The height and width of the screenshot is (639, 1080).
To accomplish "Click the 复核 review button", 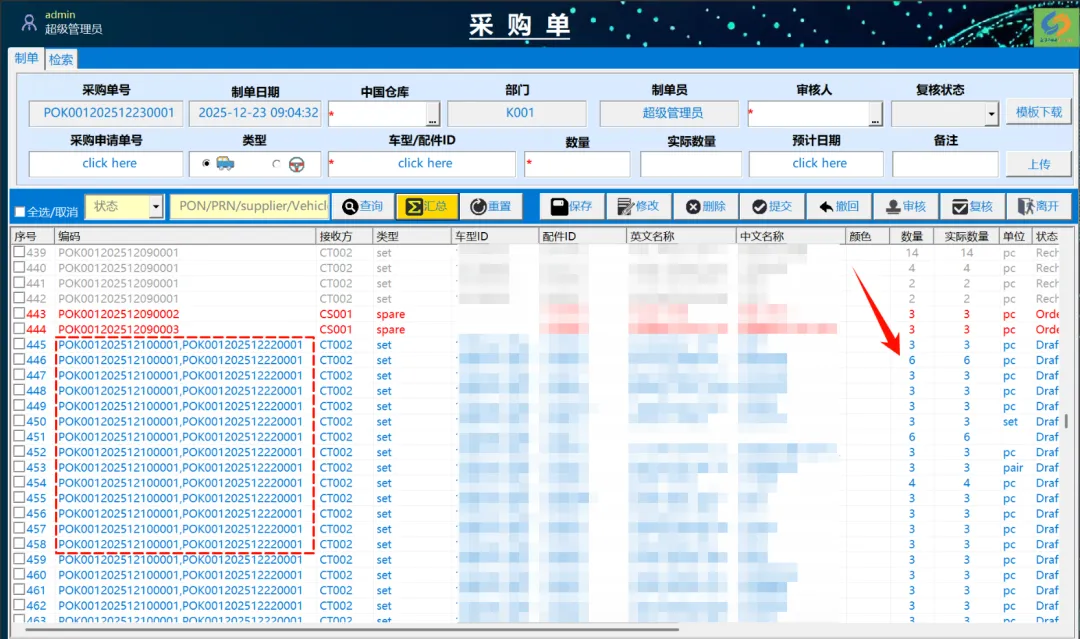I will pos(973,206).
